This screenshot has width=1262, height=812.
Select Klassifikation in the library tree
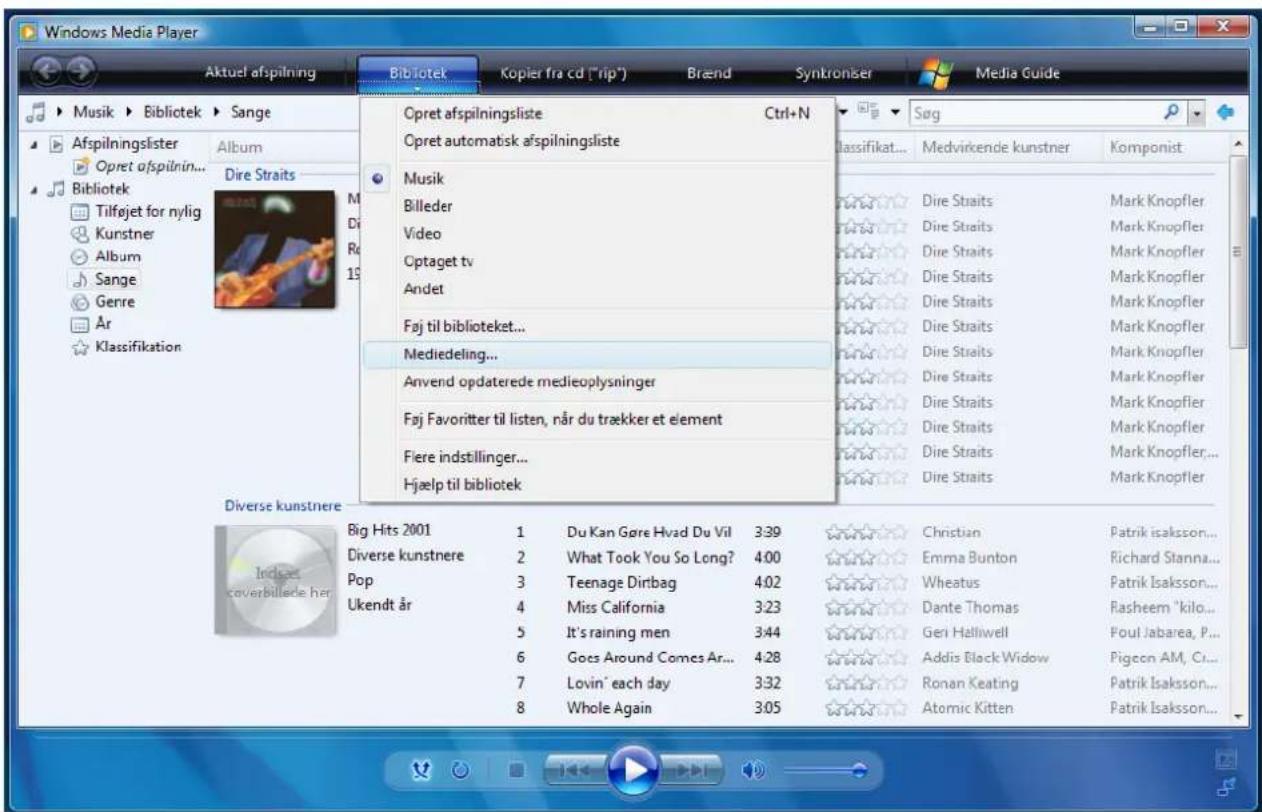click(128, 346)
